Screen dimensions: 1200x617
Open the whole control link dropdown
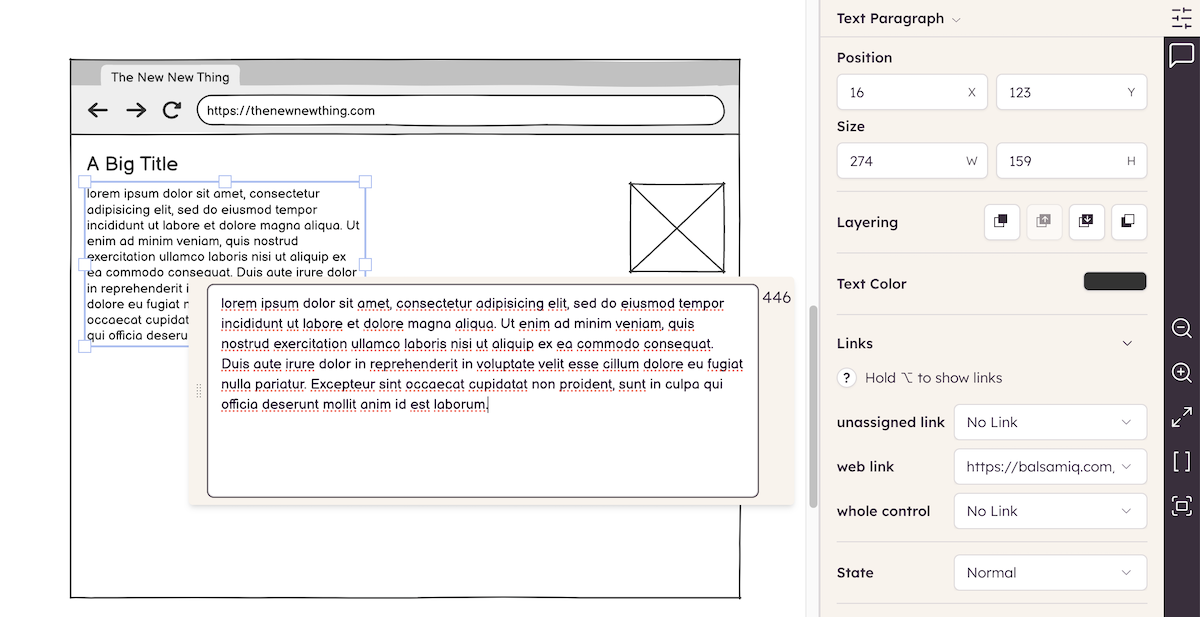coord(1050,511)
